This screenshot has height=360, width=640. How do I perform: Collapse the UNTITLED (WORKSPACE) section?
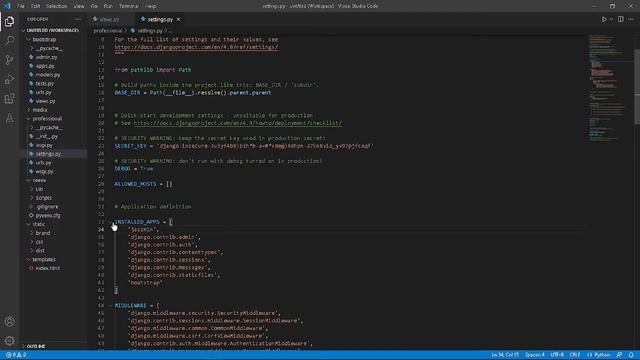tap(24, 31)
